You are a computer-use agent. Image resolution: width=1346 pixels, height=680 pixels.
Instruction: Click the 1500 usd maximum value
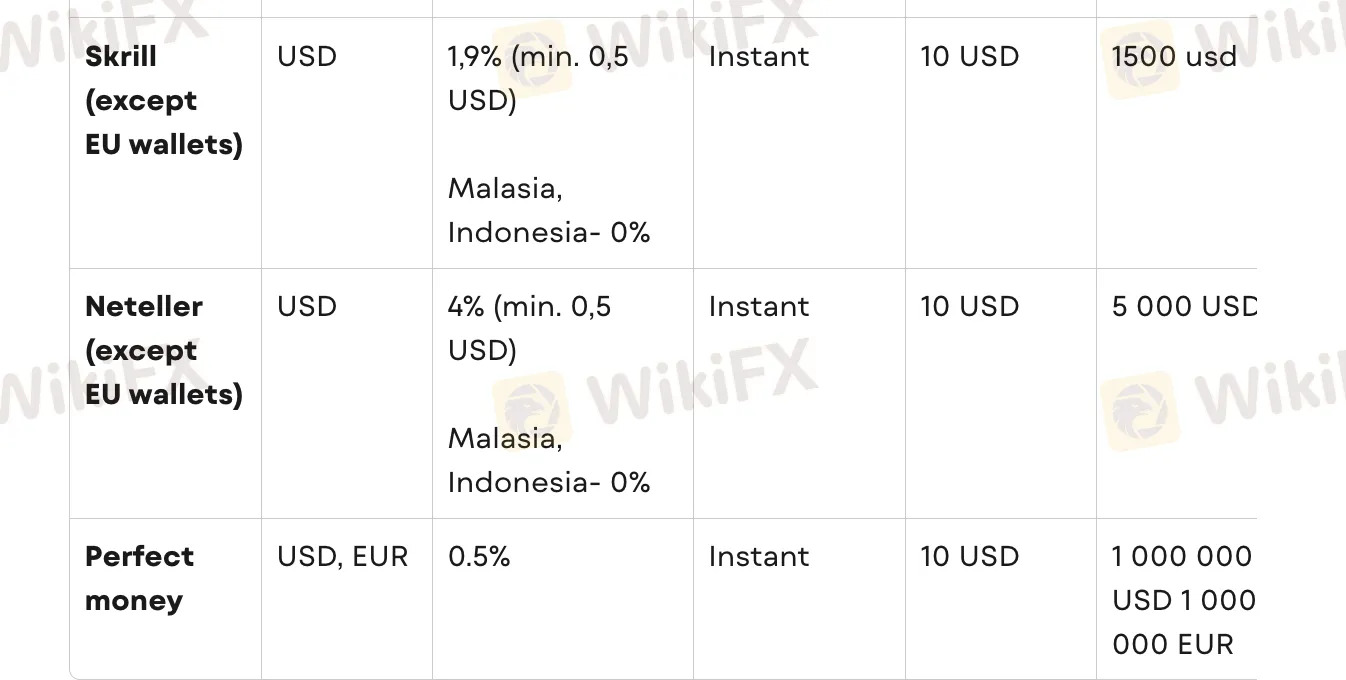pyautogui.click(x=1175, y=57)
